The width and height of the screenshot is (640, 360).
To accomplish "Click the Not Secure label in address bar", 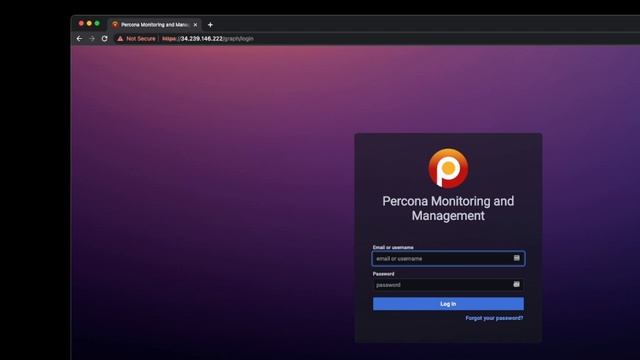I will coord(140,38).
